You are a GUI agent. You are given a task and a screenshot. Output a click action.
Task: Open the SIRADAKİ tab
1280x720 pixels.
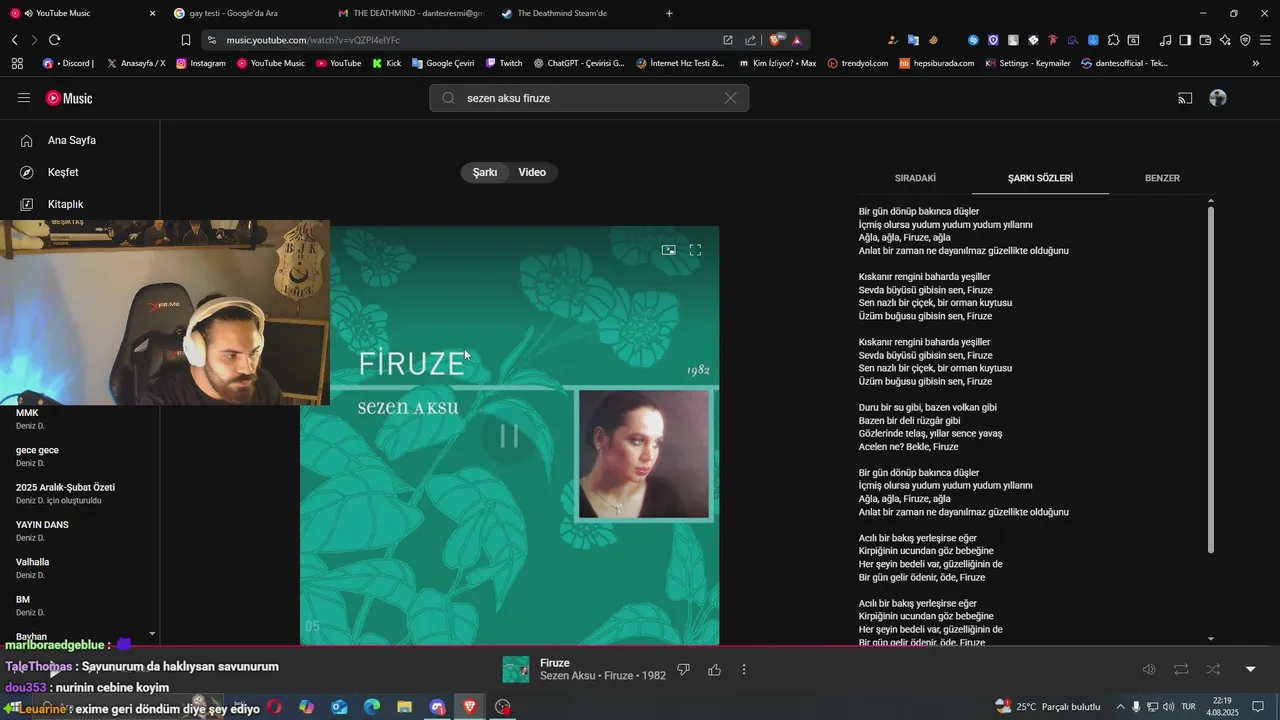coord(915,178)
